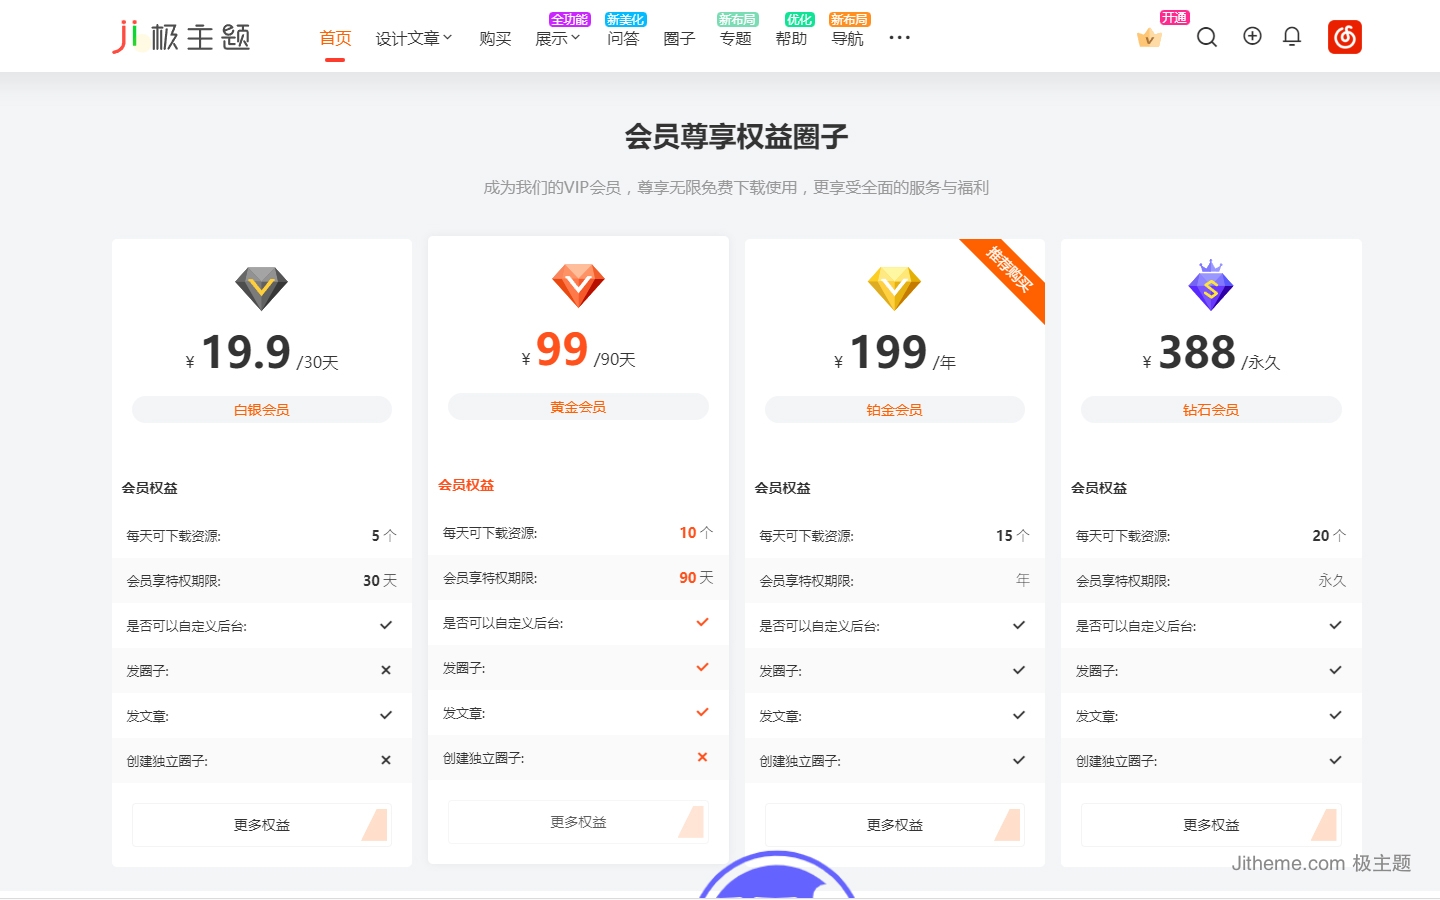Open the 专题 menu item
The height and width of the screenshot is (900, 1440).
(735, 38)
